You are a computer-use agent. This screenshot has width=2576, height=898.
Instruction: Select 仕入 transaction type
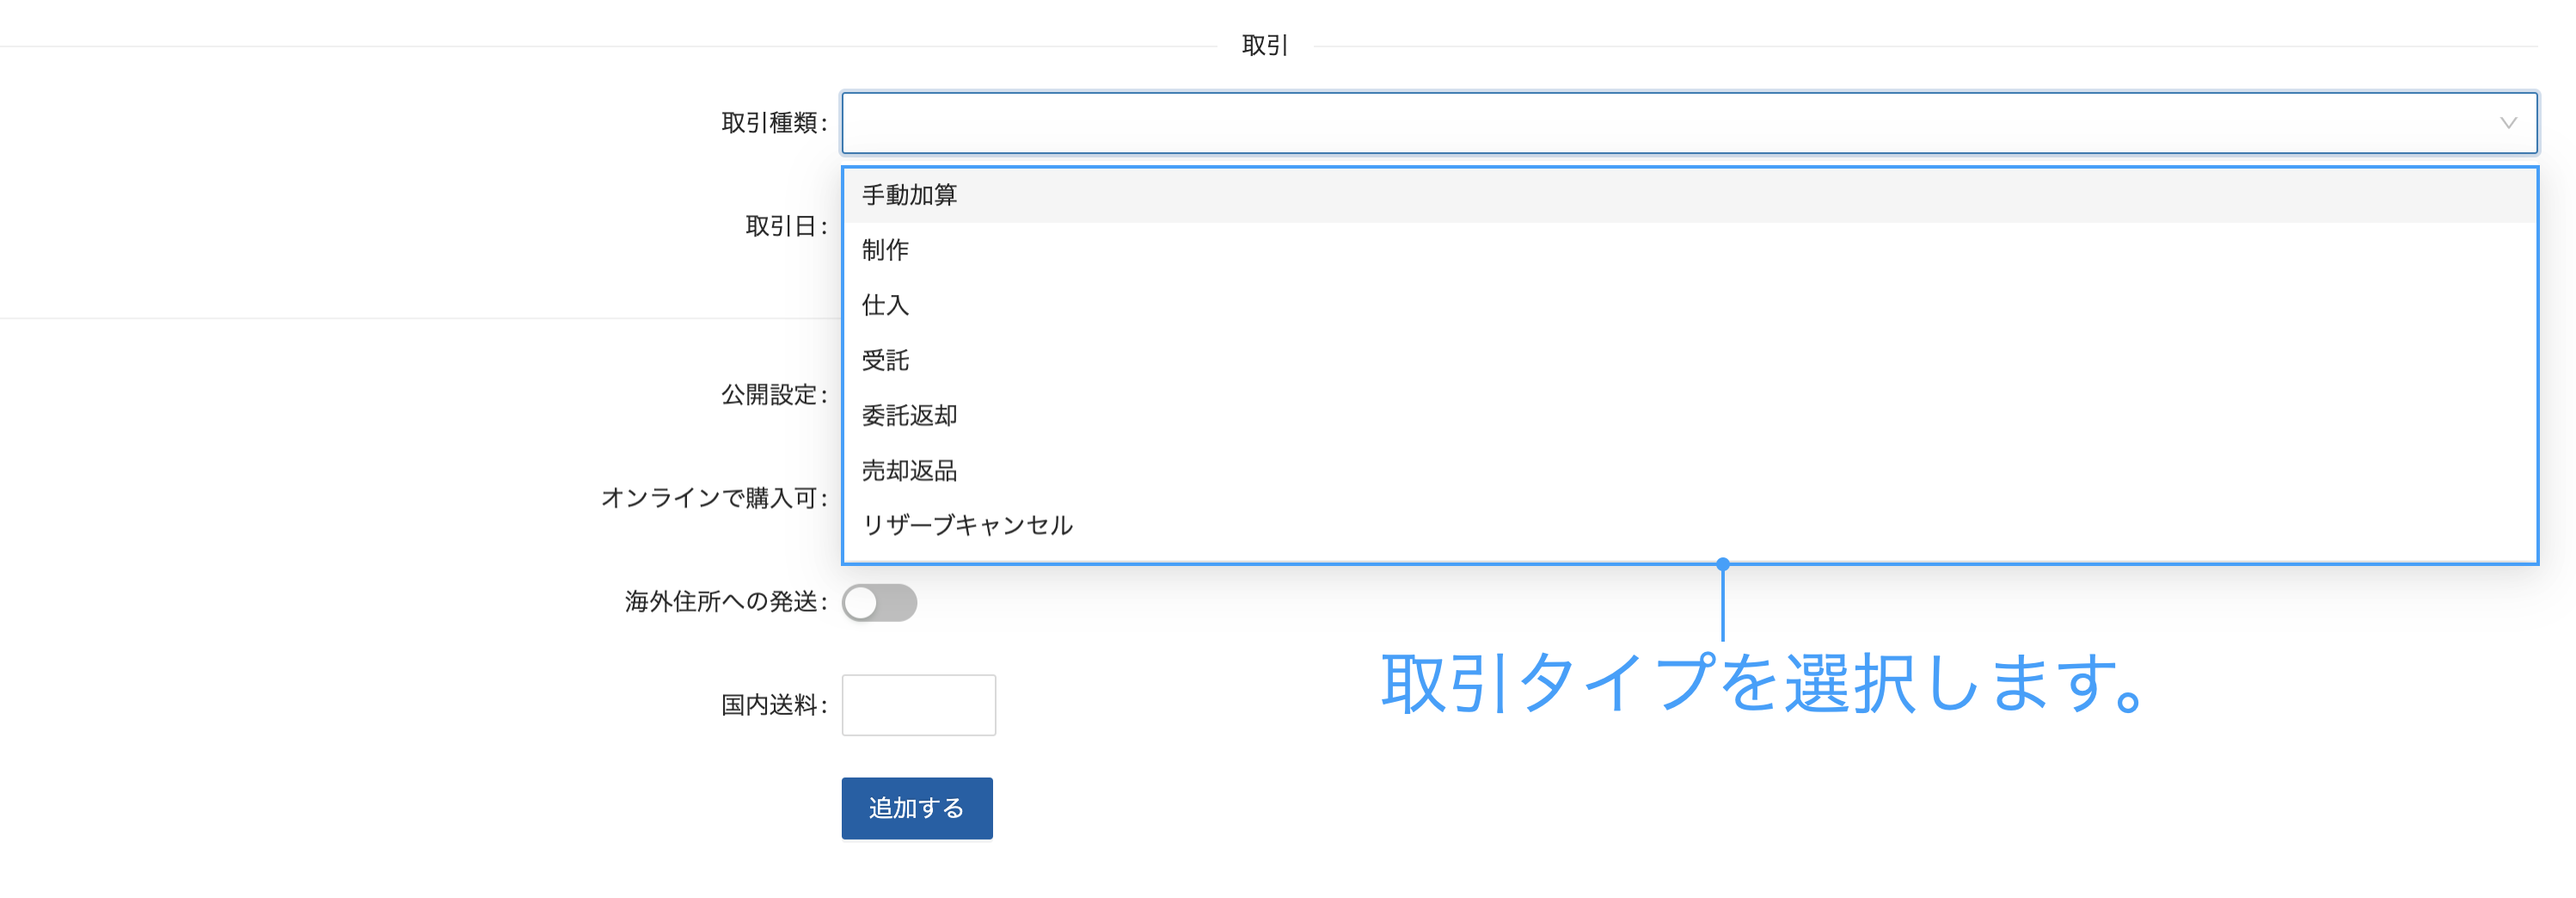click(x=1689, y=305)
